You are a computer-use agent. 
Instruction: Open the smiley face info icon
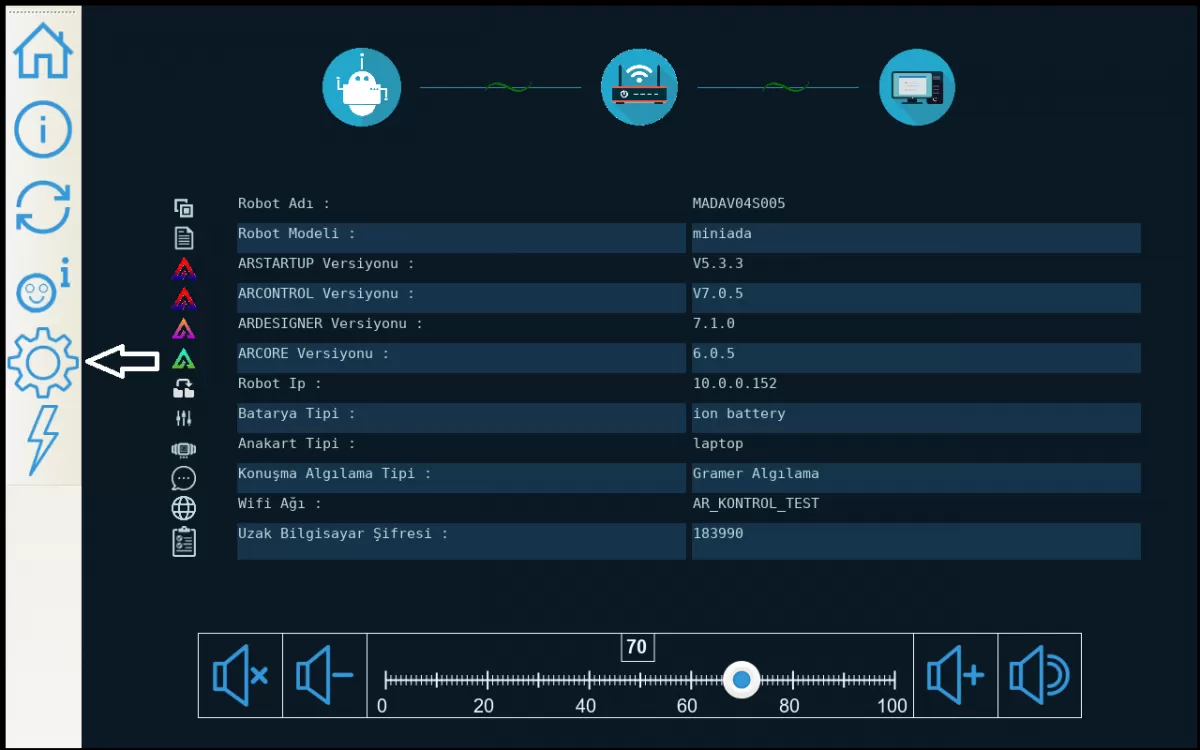[x=43, y=288]
